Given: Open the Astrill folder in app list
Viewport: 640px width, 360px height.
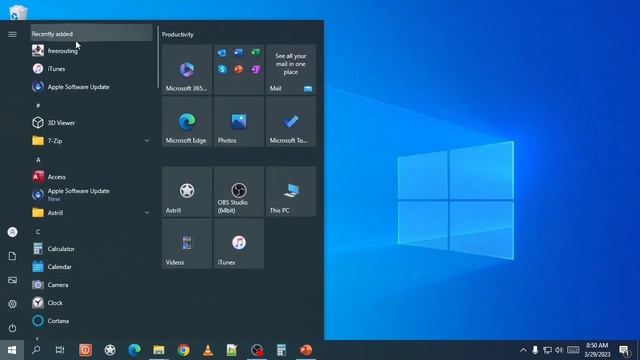Looking at the screenshot, I should [92, 213].
